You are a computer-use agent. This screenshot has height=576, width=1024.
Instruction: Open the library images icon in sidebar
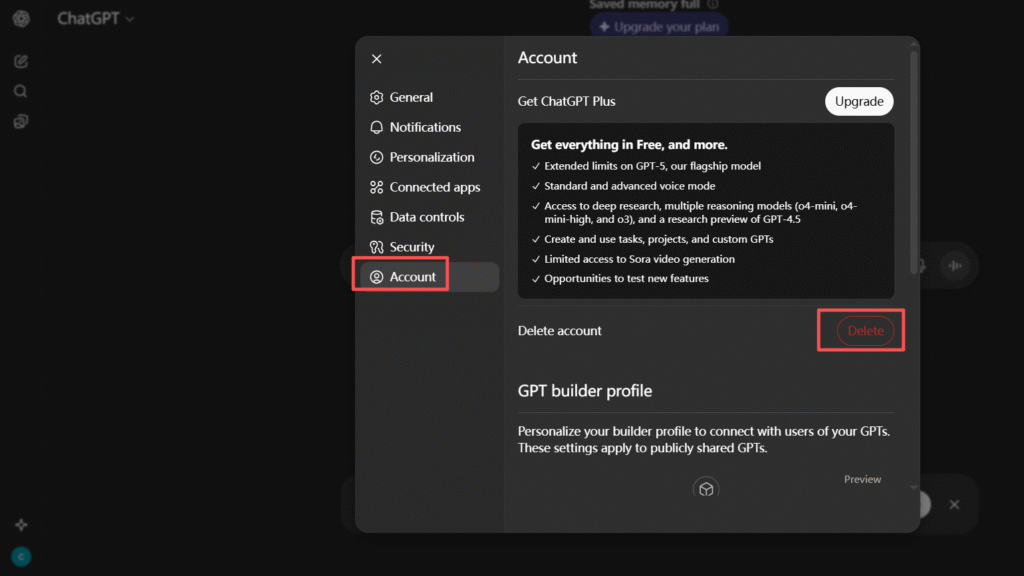(21, 121)
